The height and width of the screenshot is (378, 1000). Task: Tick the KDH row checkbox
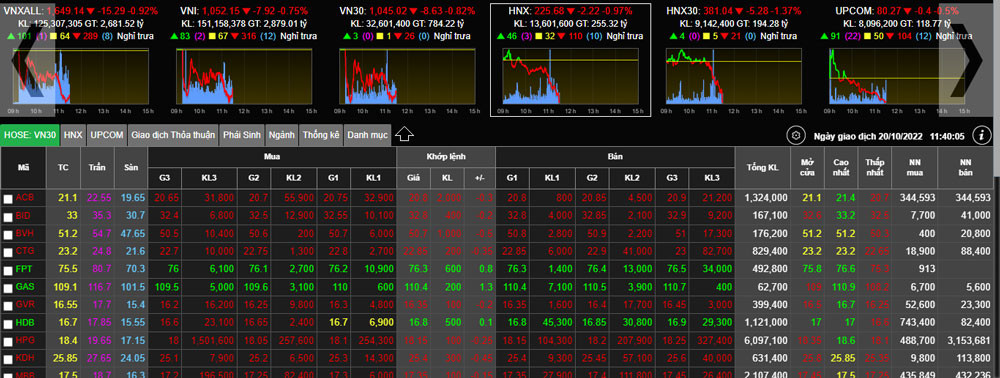click(8, 360)
